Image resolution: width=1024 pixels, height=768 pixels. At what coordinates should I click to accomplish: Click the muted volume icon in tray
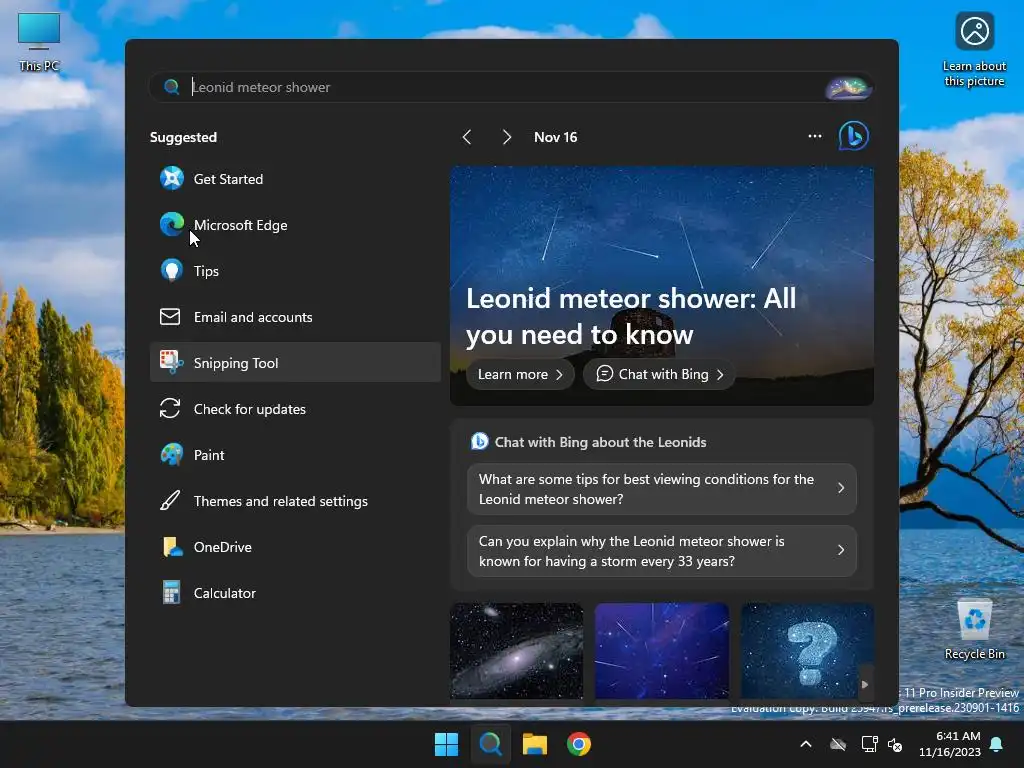click(895, 744)
